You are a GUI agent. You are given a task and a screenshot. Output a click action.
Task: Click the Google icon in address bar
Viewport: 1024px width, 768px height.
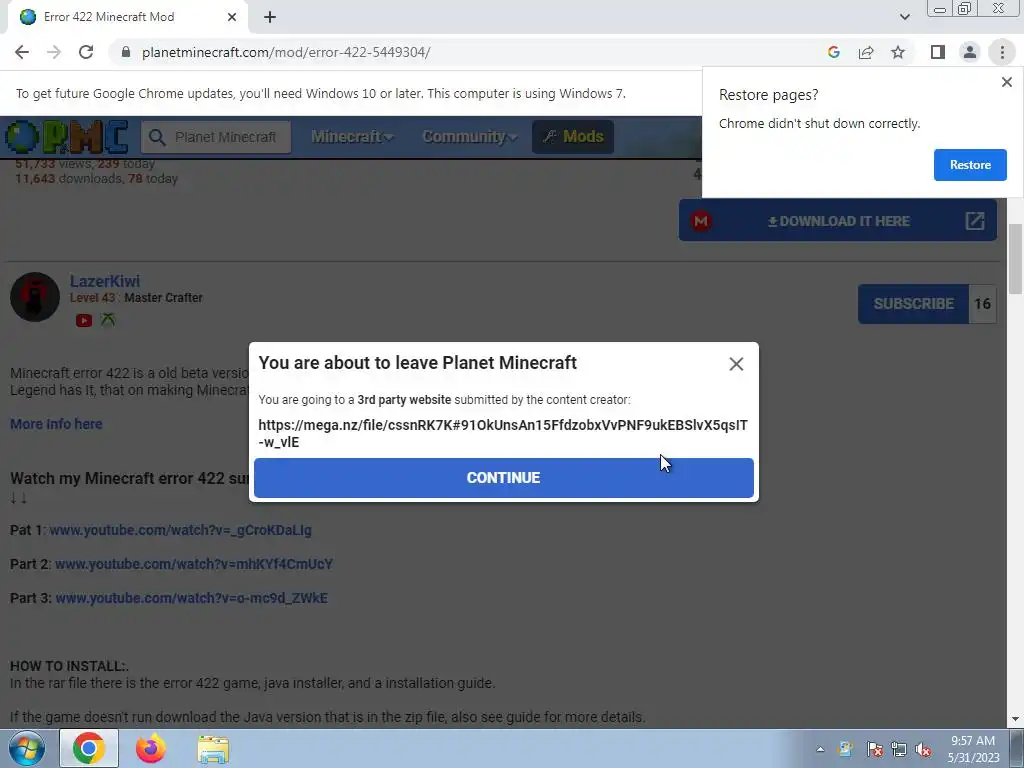833,52
